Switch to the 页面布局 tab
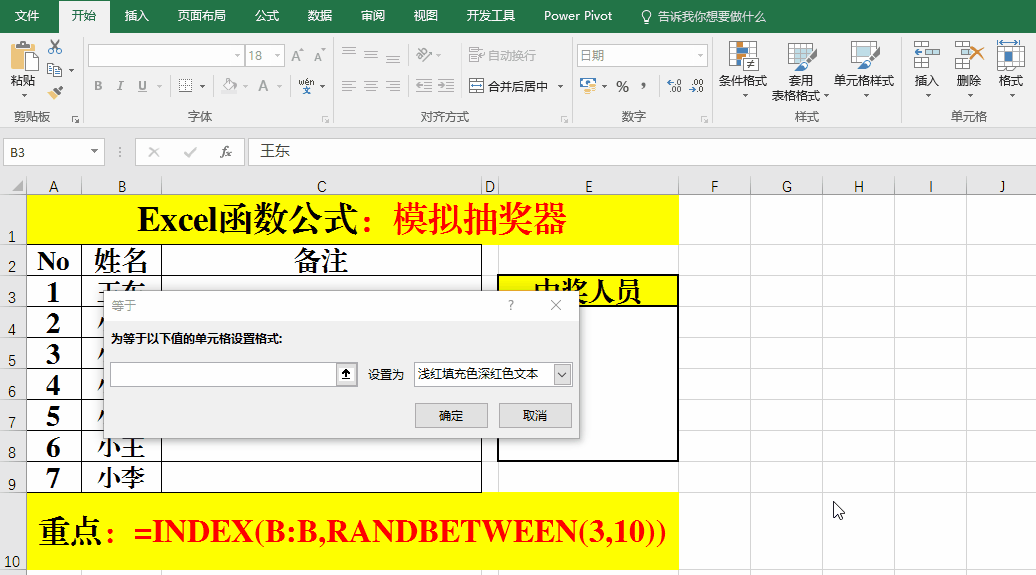This screenshot has width=1036, height=575. coord(202,16)
